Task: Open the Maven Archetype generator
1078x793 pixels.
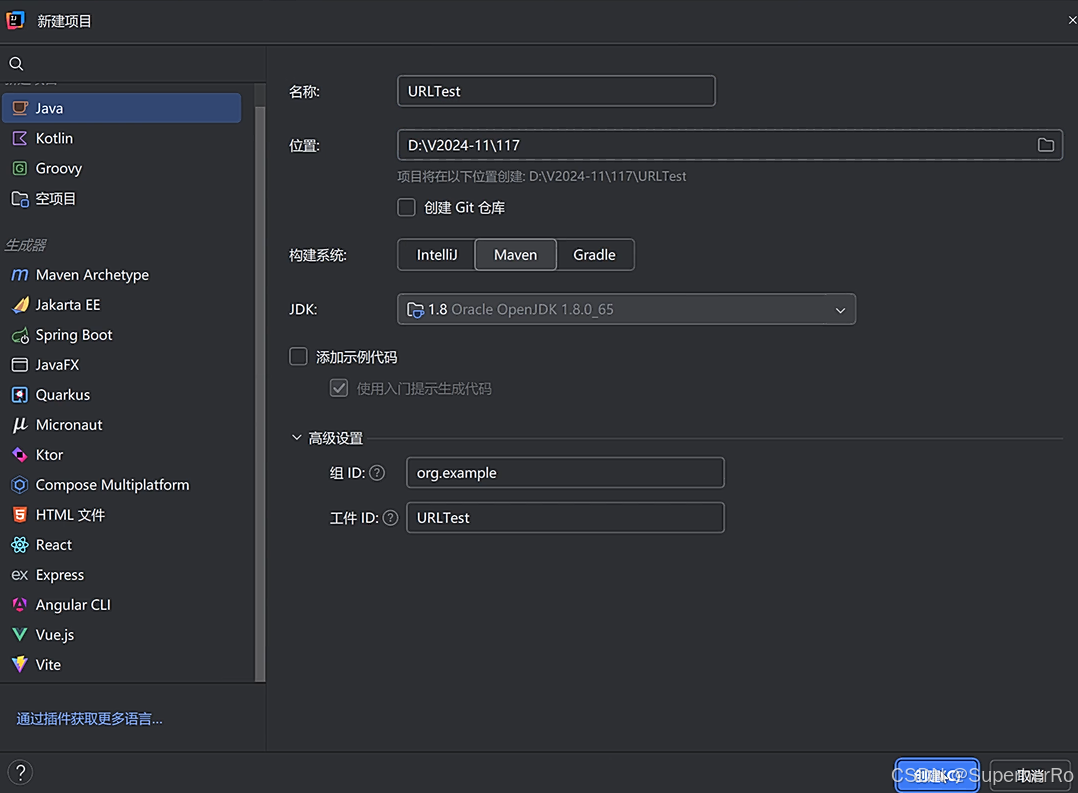Action: [122, 274]
